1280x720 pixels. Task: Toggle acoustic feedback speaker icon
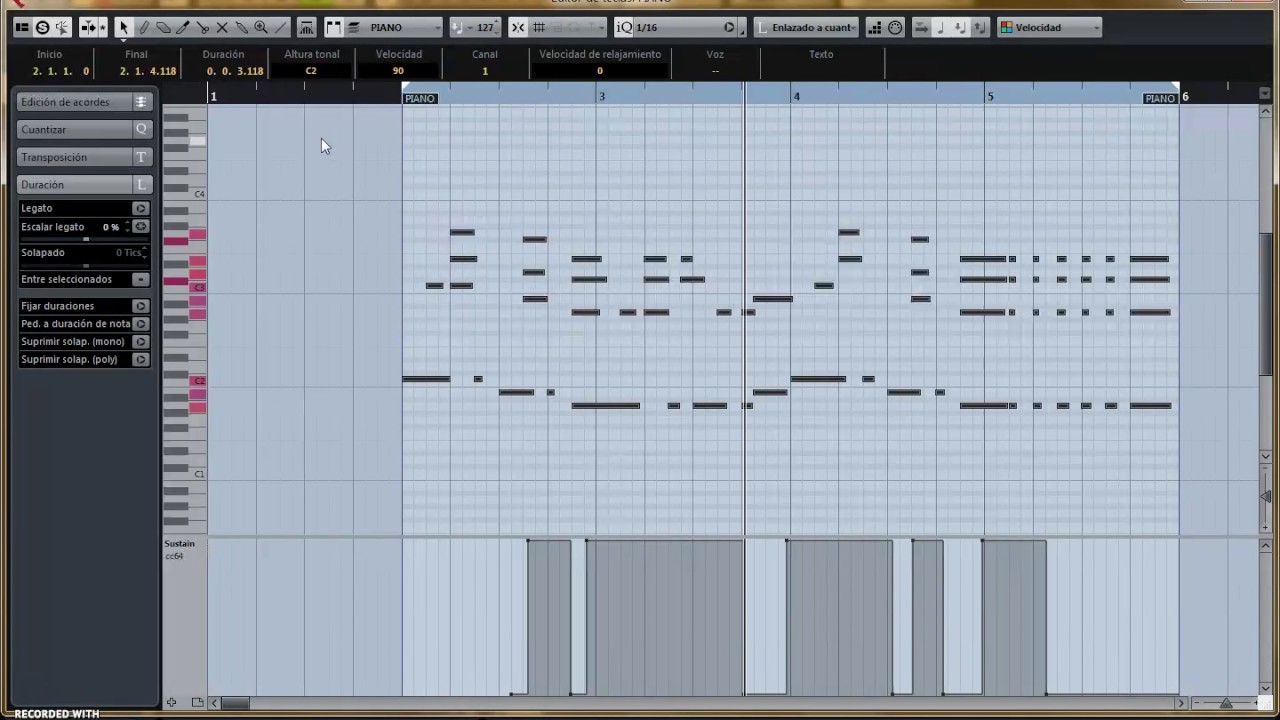point(62,27)
